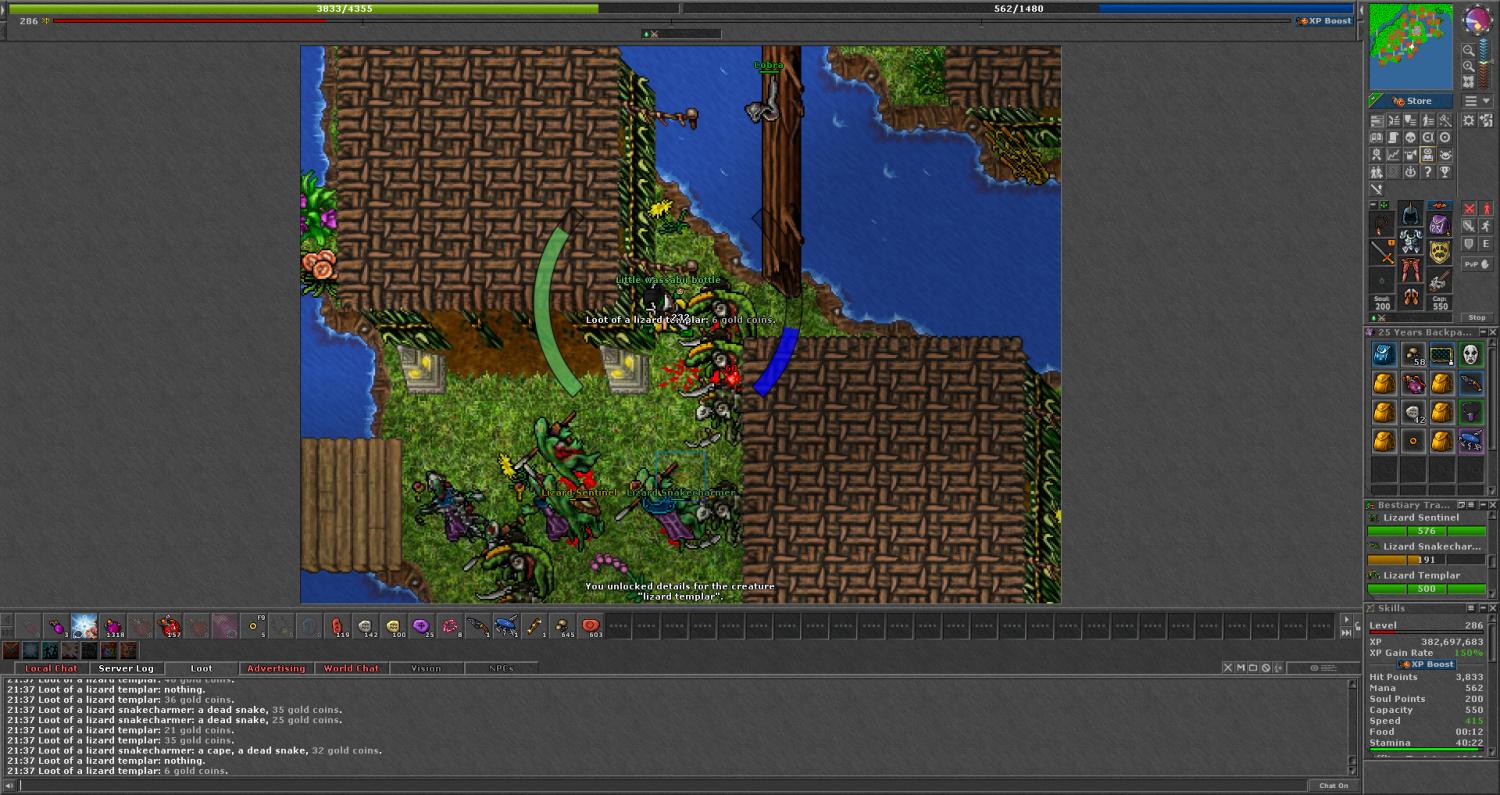Click the blue mana bar at top
This screenshot has height=795, width=1500.
(x=1018, y=8)
